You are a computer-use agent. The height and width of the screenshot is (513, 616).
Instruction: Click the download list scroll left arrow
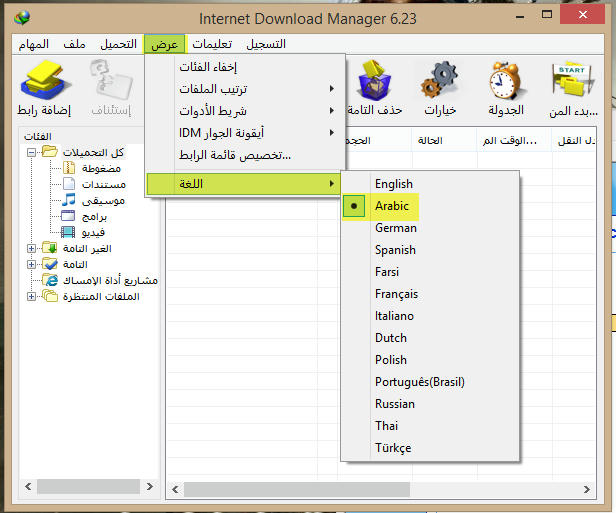[175, 489]
